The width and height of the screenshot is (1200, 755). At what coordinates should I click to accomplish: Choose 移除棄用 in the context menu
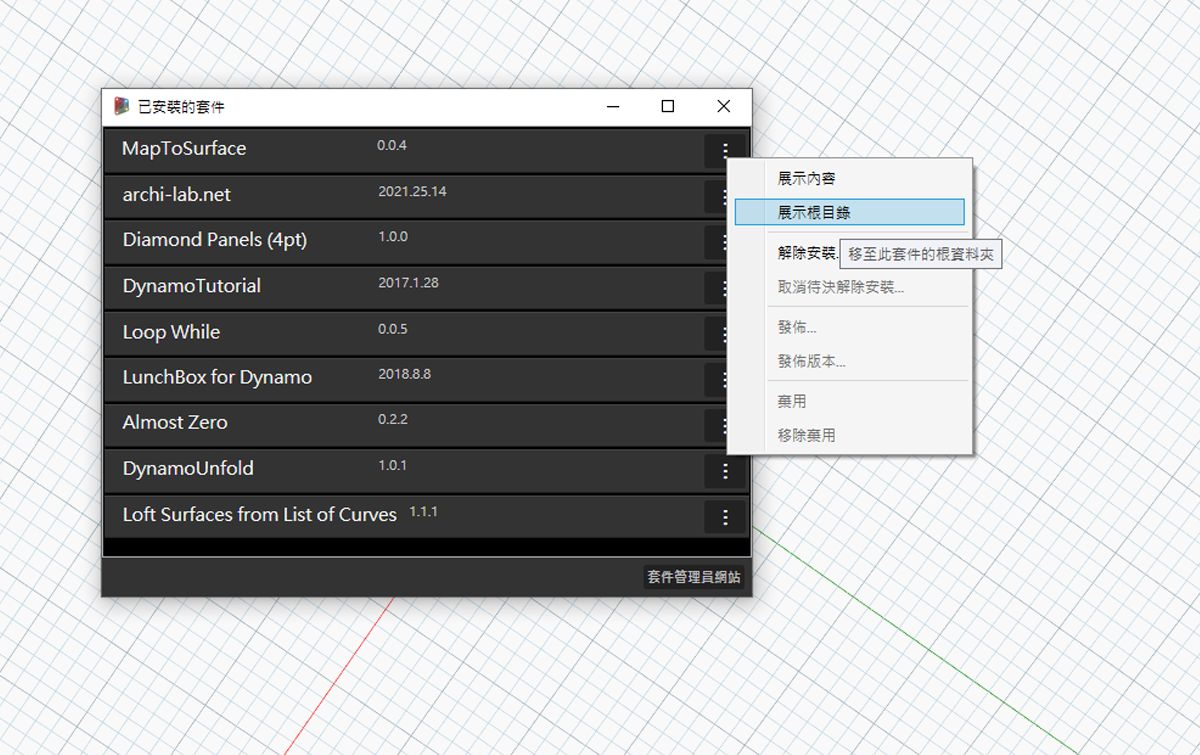pos(806,435)
